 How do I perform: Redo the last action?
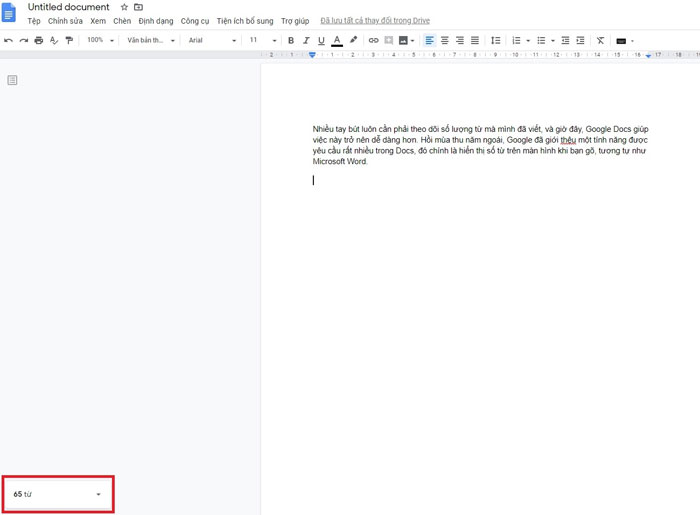click(24, 41)
